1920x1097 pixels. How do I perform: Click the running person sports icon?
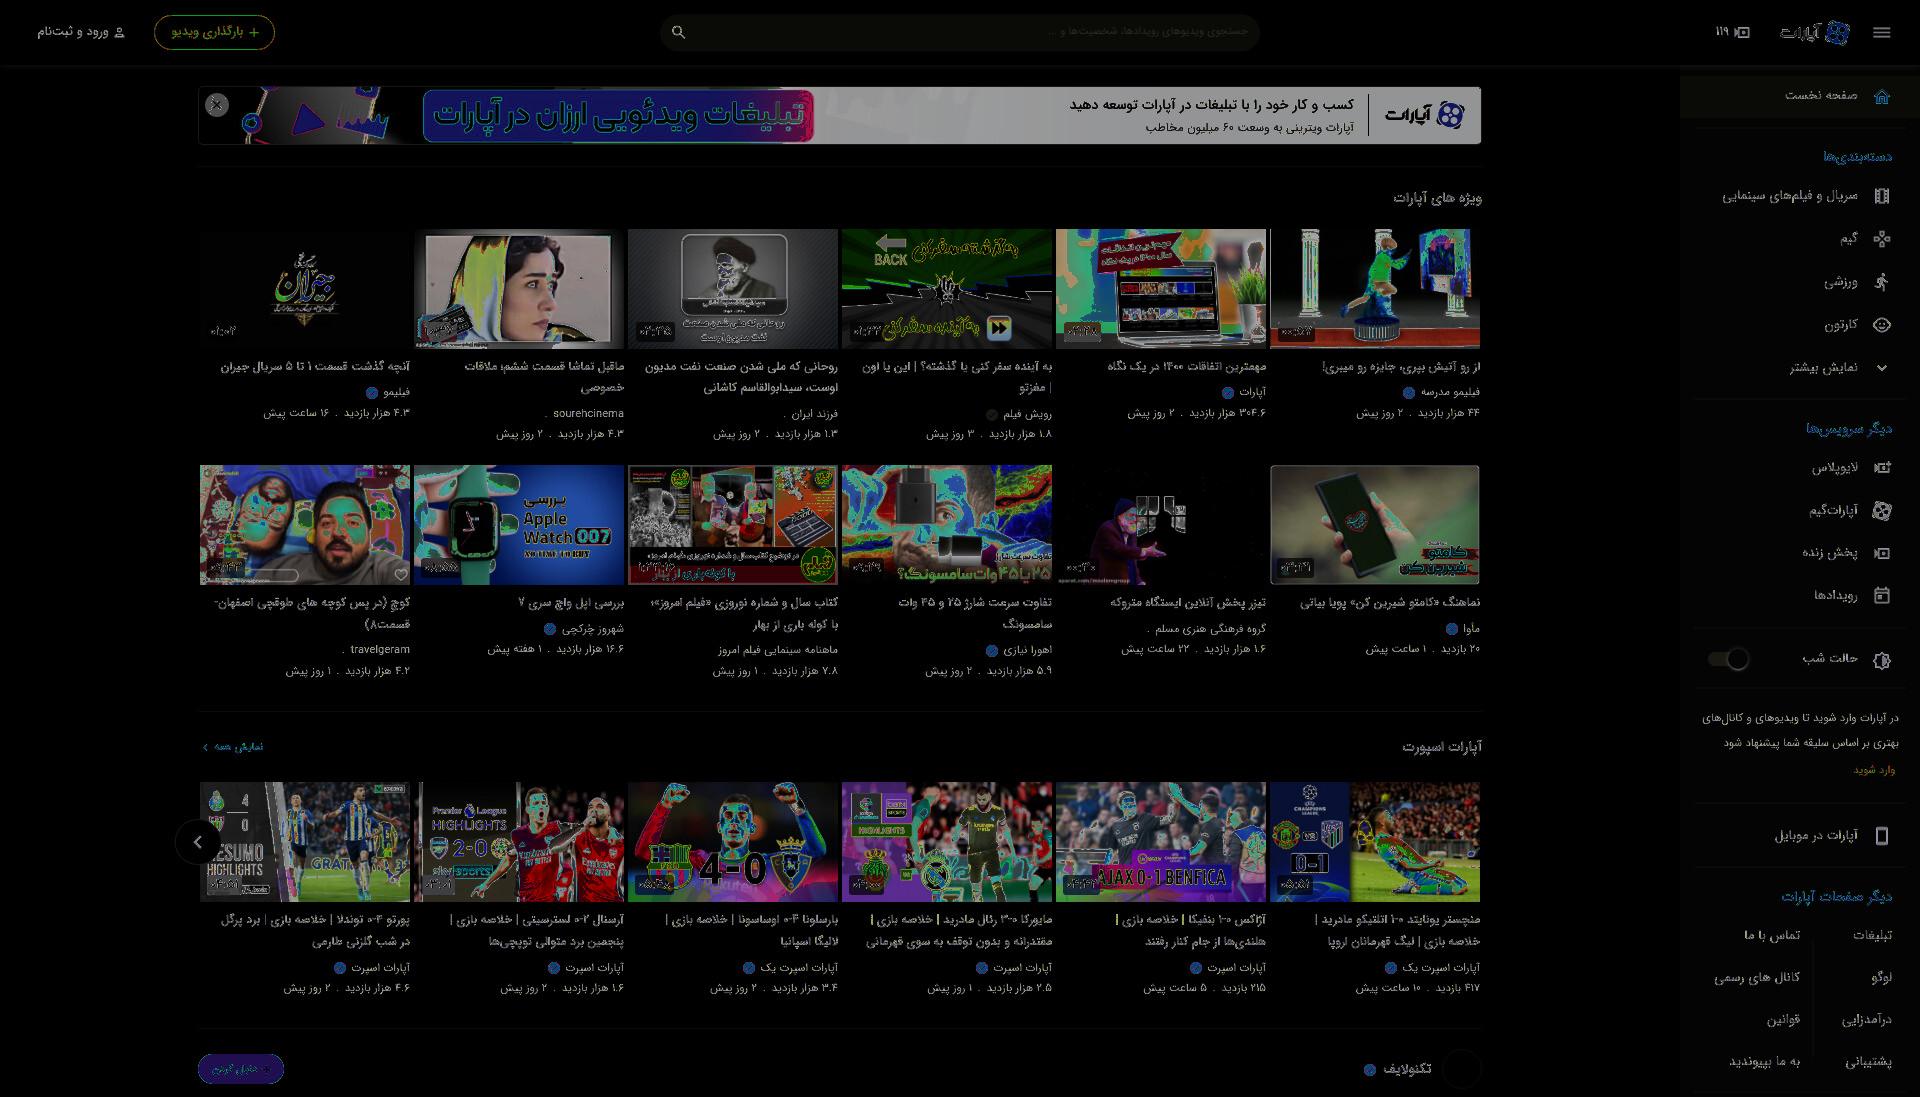1881,282
